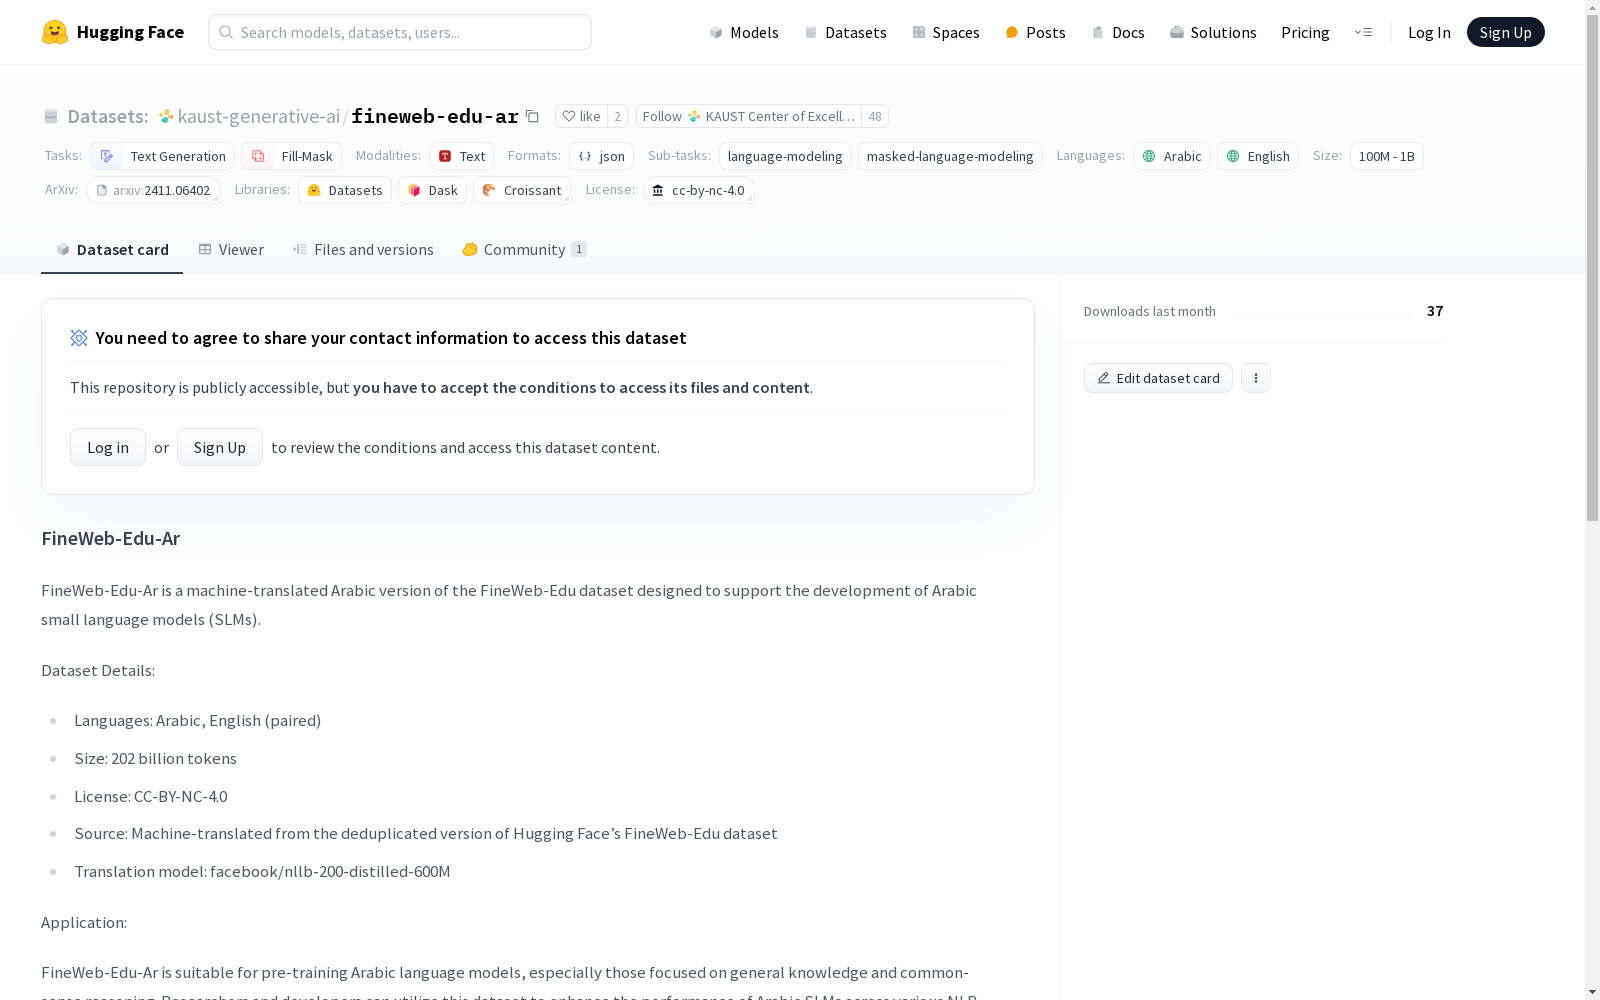The height and width of the screenshot is (1000, 1600).
Task: Click the Text Generation task icon
Action: tap(107, 156)
